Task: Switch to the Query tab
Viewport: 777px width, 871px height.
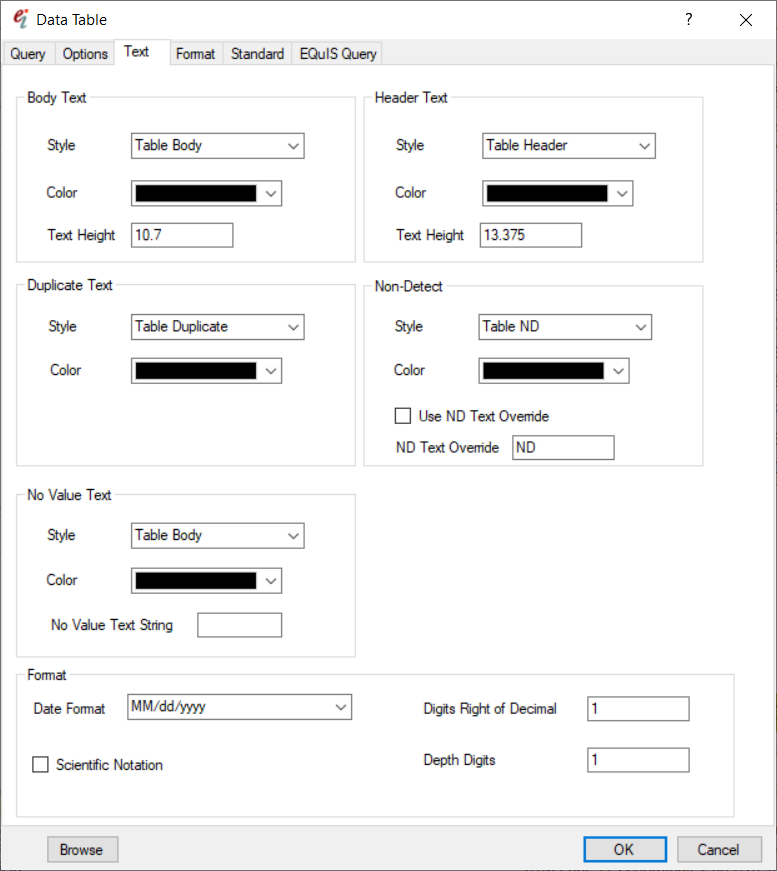Action: [28, 54]
